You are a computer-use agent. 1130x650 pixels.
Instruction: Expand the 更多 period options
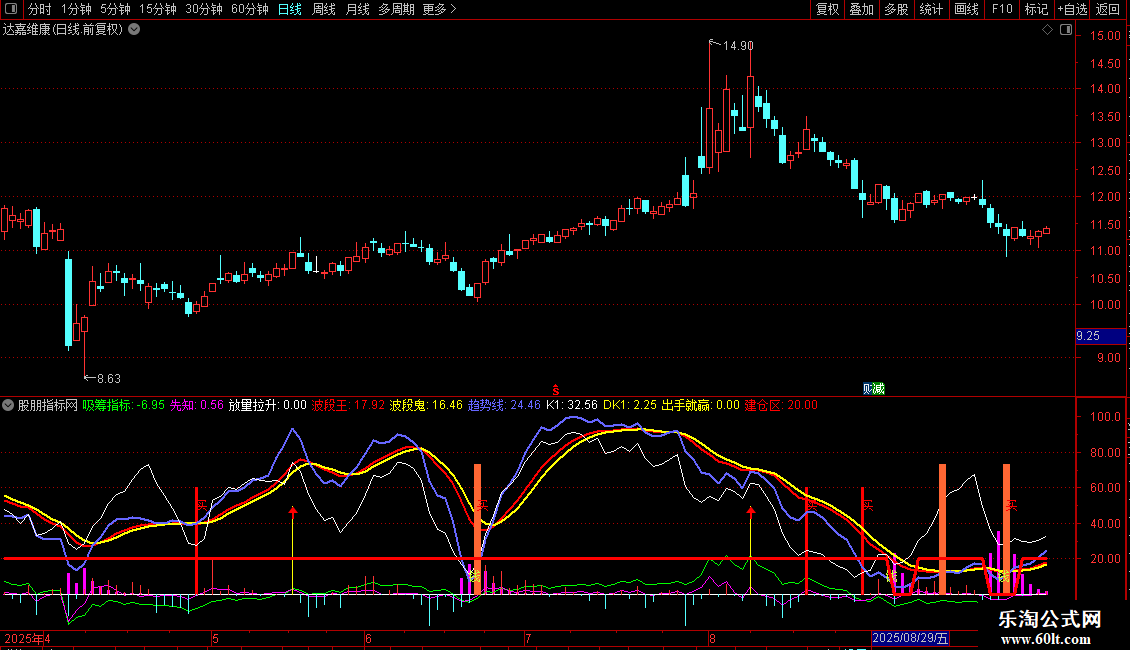[440, 9]
